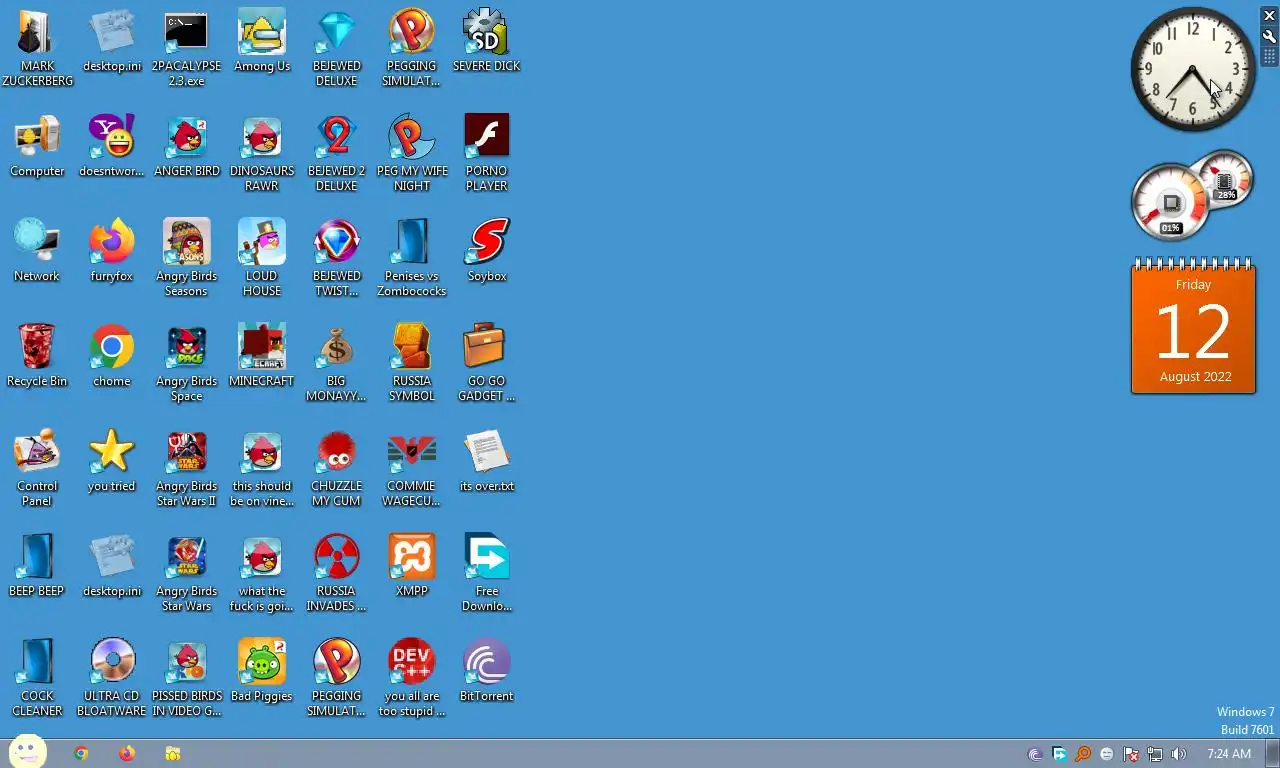The image size is (1280, 768).
Task: Open the Yahoo smiley doesntwor... shortcut
Action: (x=112, y=145)
